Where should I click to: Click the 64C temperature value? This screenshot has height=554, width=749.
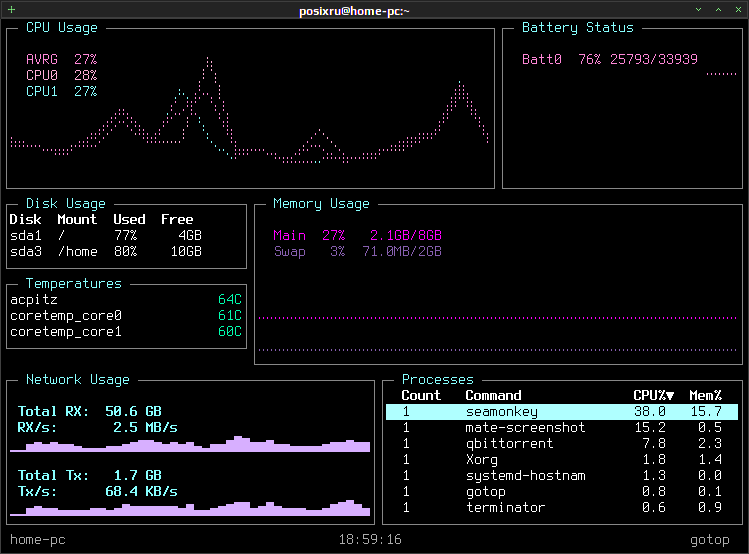point(230,300)
